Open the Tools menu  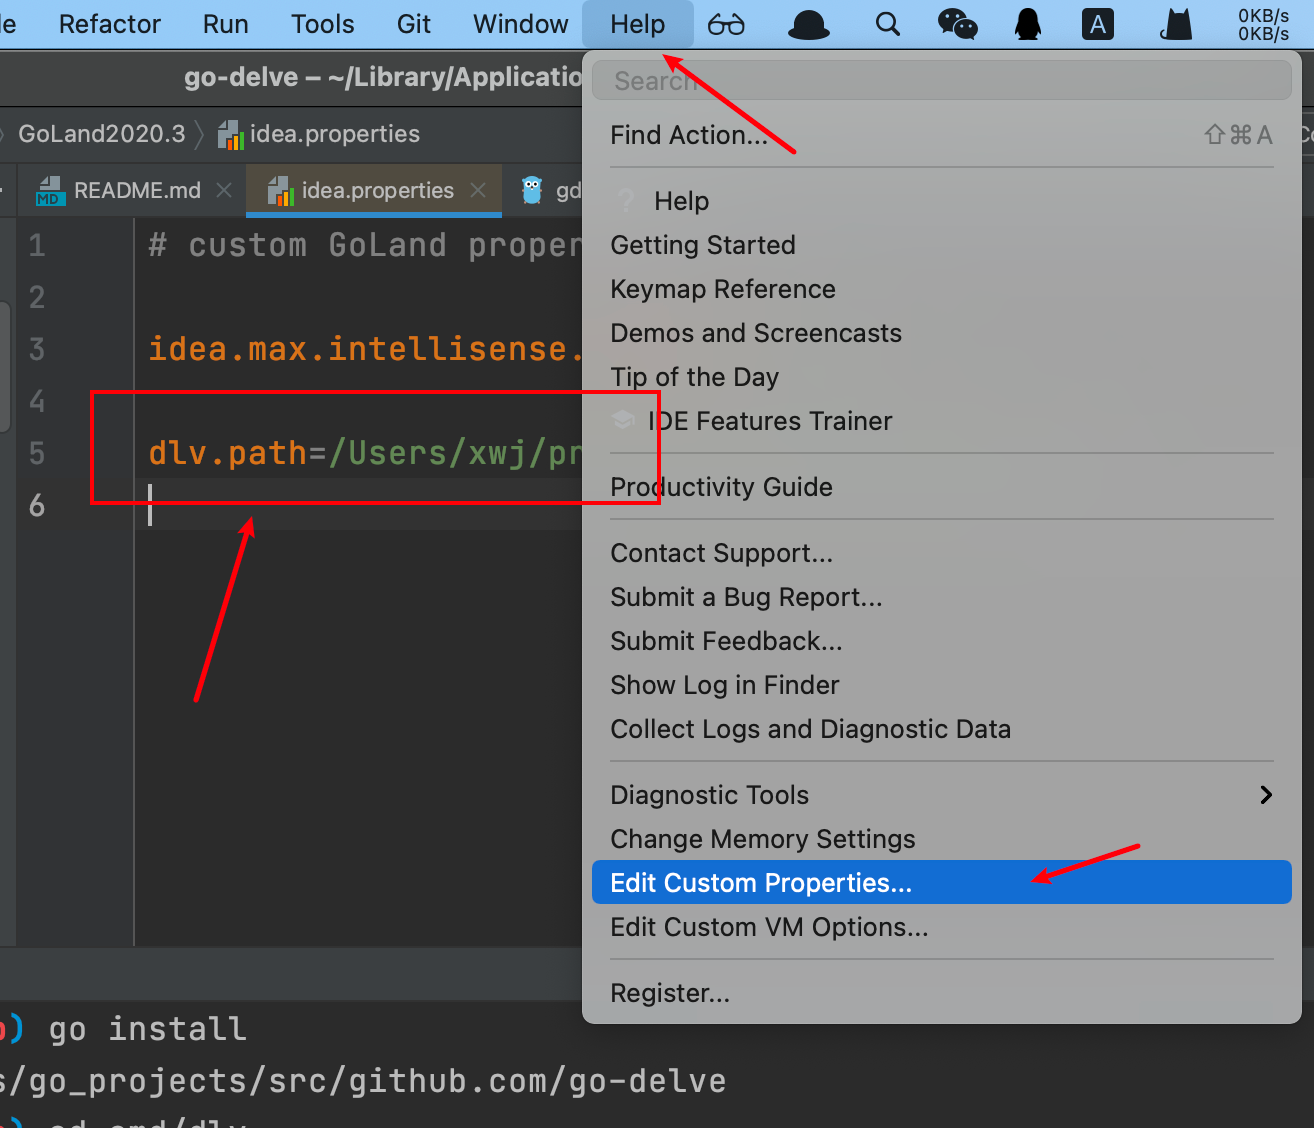(x=322, y=24)
